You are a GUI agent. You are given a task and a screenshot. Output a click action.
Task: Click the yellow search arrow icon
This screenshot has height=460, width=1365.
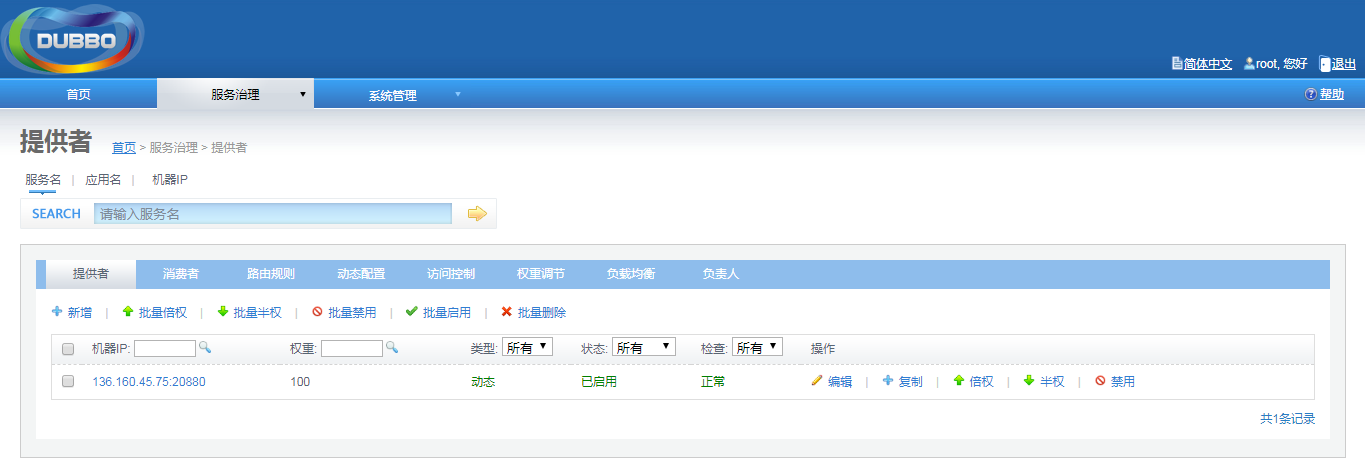[x=477, y=213]
